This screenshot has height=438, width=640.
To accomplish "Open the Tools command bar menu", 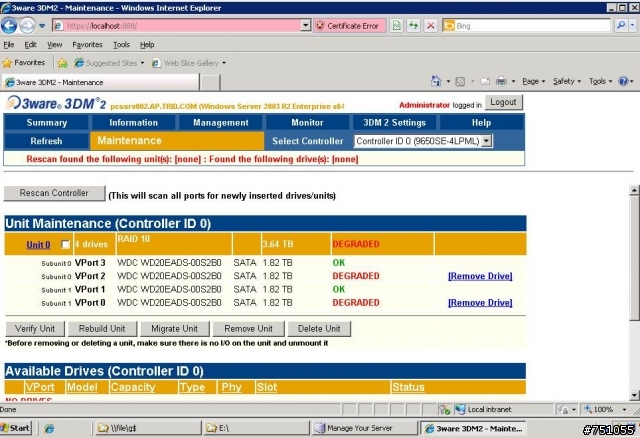I will coord(600,81).
